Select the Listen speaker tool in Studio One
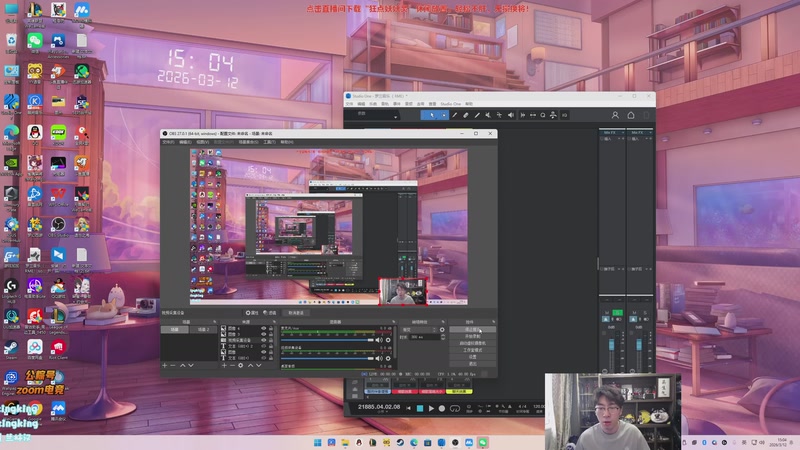Viewport: 800px width, 450px height. coord(511,115)
